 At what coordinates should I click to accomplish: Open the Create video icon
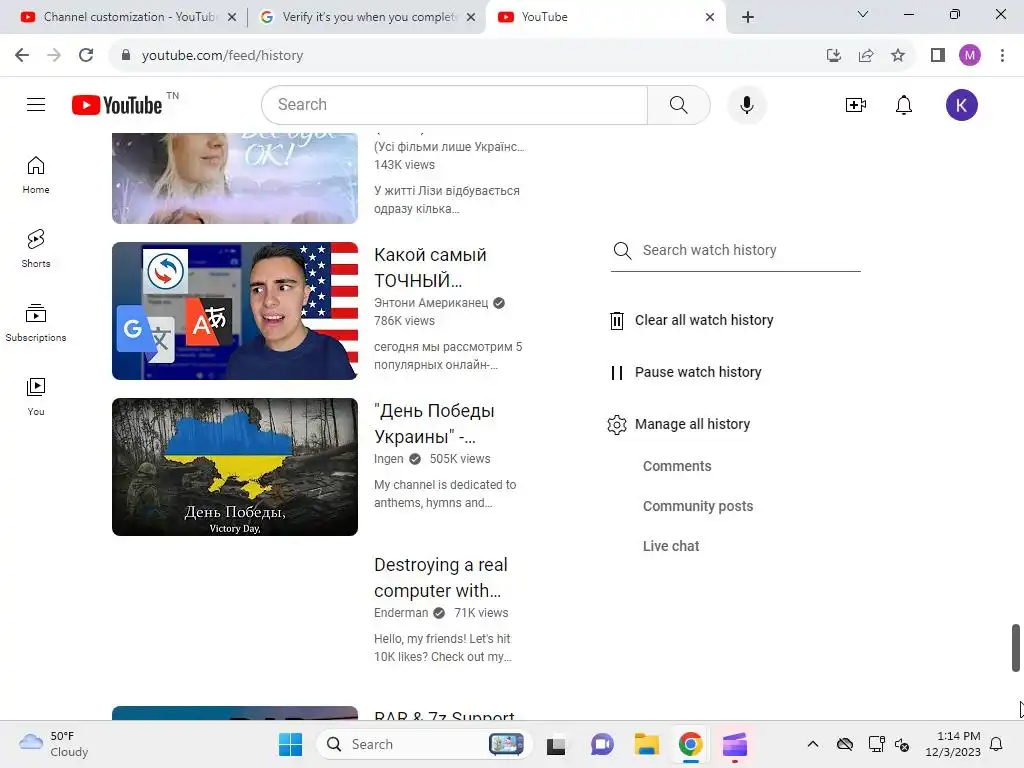point(856,104)
